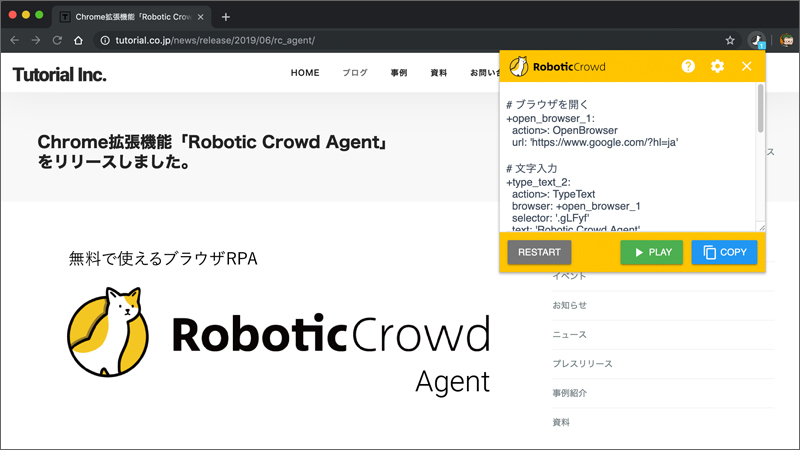Click the browser forward arrow
800x450 pixels.
(36, 40)
